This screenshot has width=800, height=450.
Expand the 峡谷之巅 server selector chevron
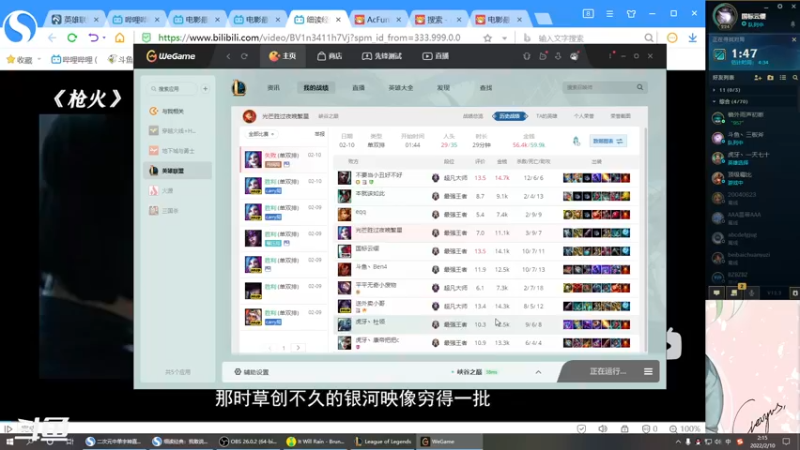click(538, 372)
